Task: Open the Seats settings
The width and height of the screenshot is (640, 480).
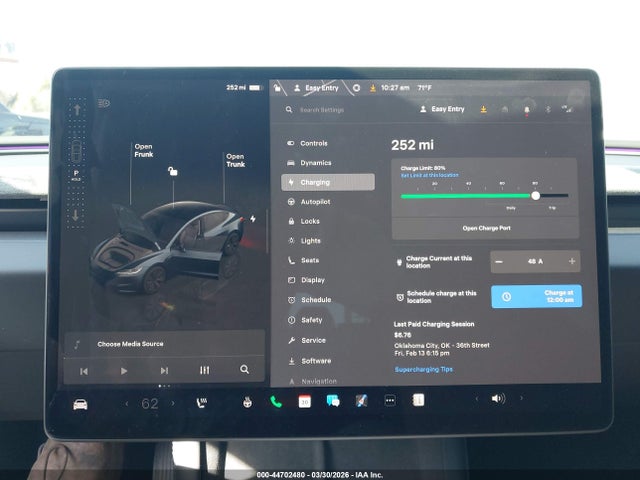Action: pos(304,260)
